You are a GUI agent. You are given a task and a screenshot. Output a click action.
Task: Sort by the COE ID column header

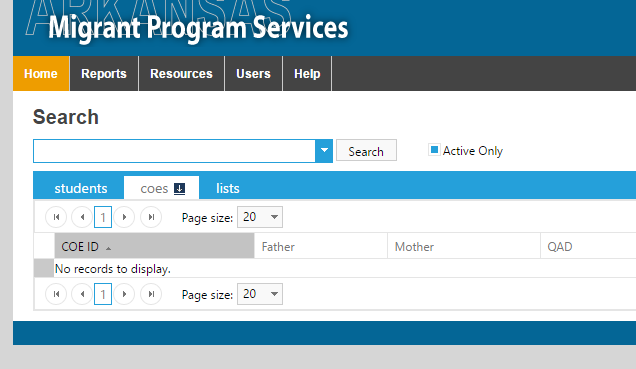pos(154,246)
